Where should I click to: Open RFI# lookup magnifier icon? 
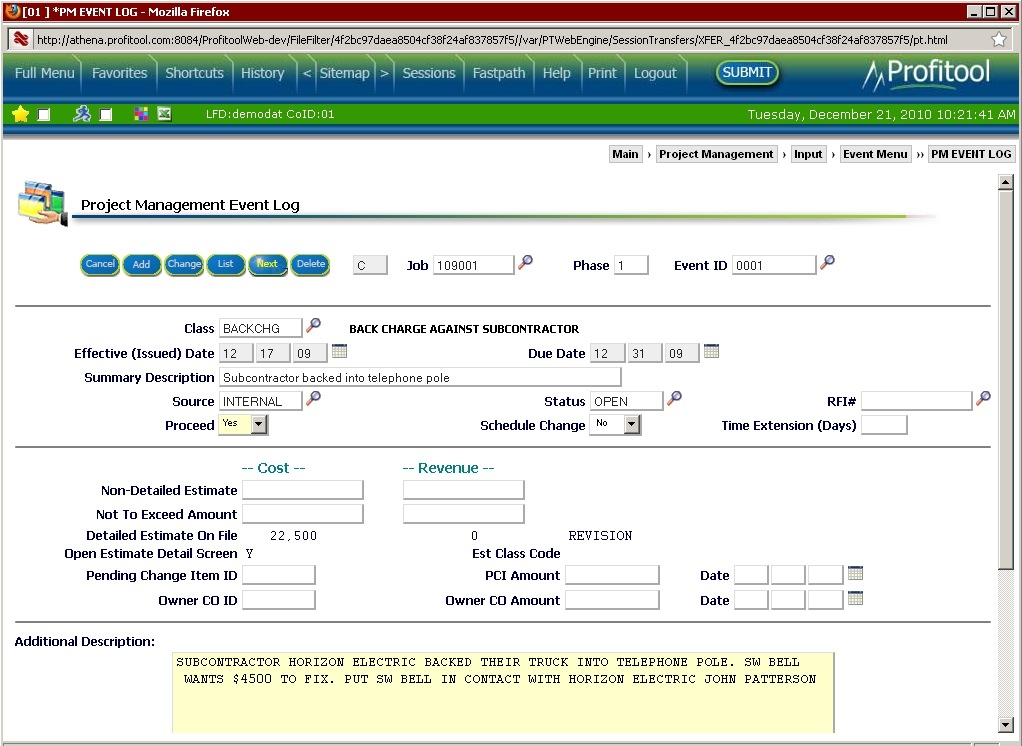point(984,397)
